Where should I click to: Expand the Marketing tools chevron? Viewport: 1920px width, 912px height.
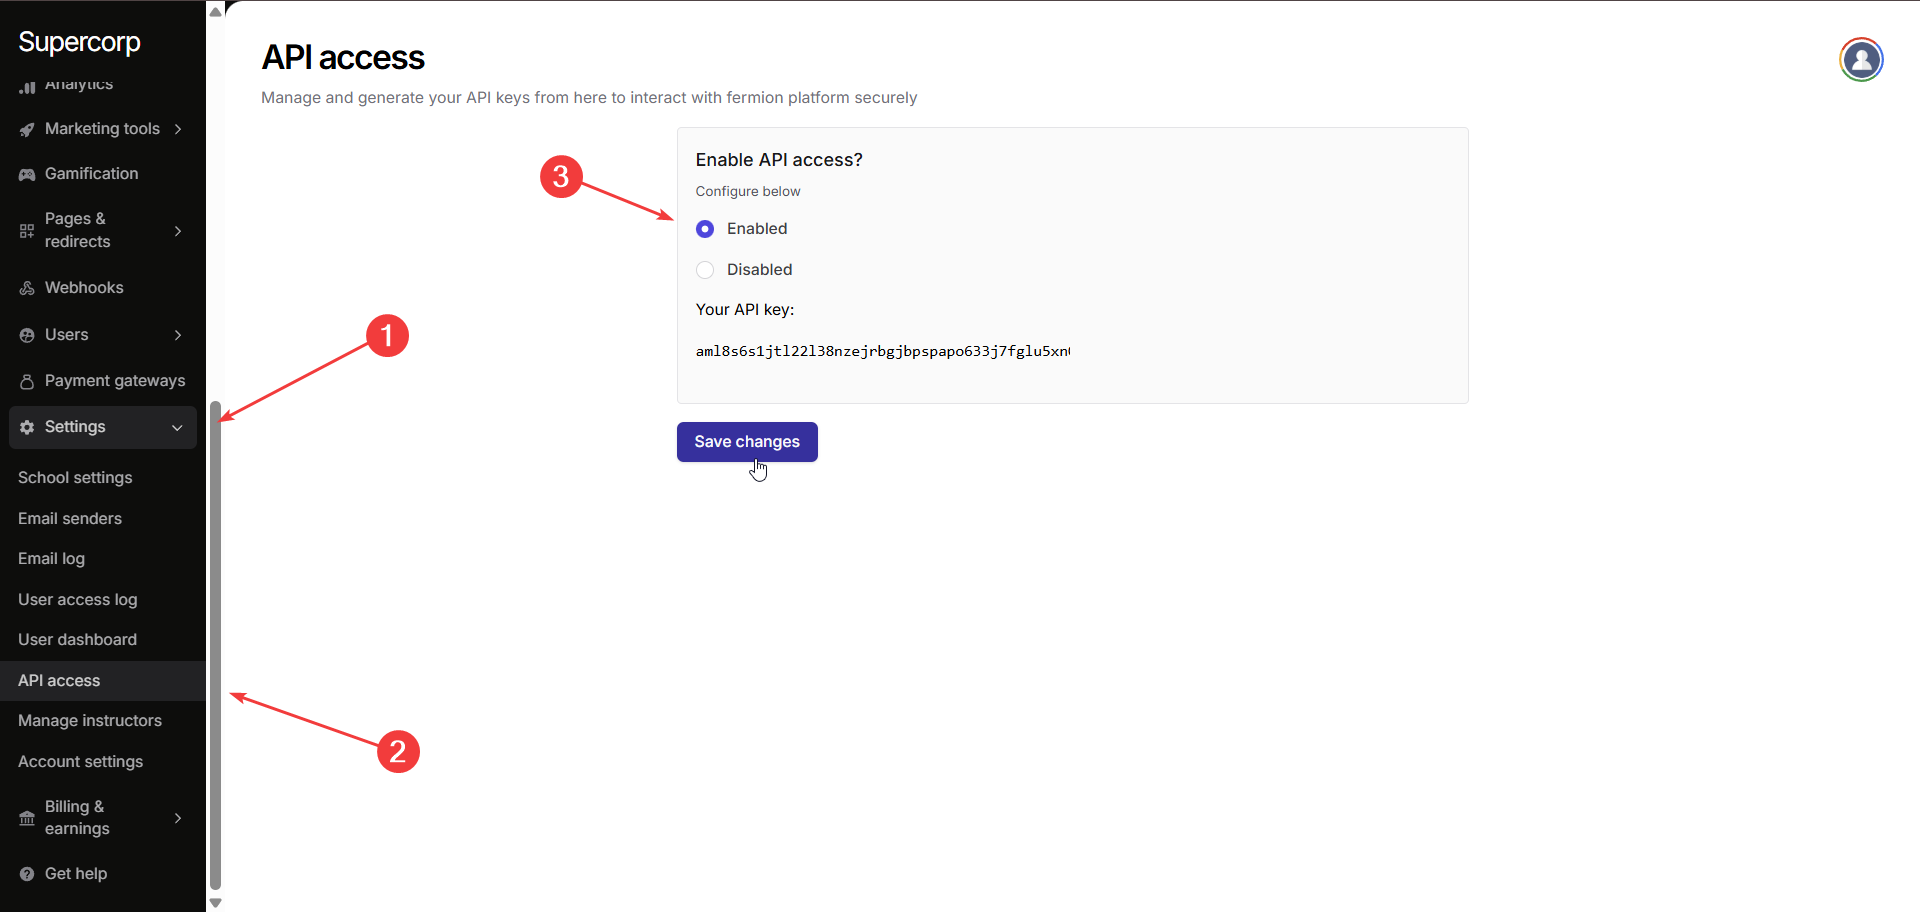pyautogui.click(x=178, y=129)
